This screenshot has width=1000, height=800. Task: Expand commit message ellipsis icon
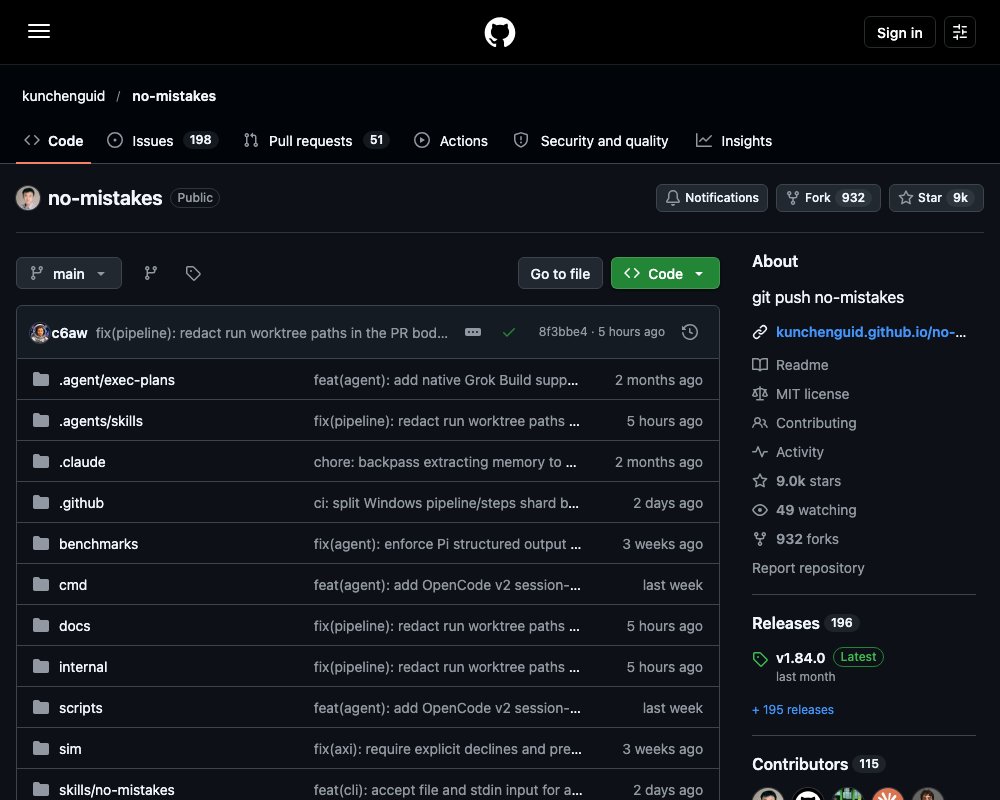(x=473, y=332)
